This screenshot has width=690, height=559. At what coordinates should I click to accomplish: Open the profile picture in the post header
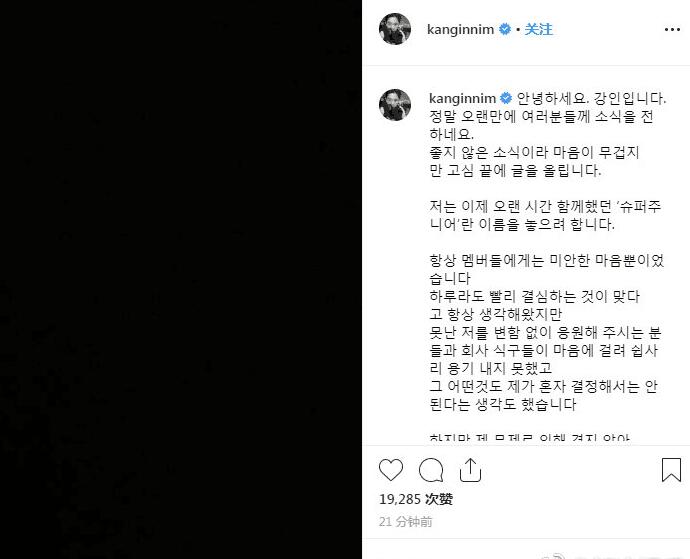click(395, 29)
